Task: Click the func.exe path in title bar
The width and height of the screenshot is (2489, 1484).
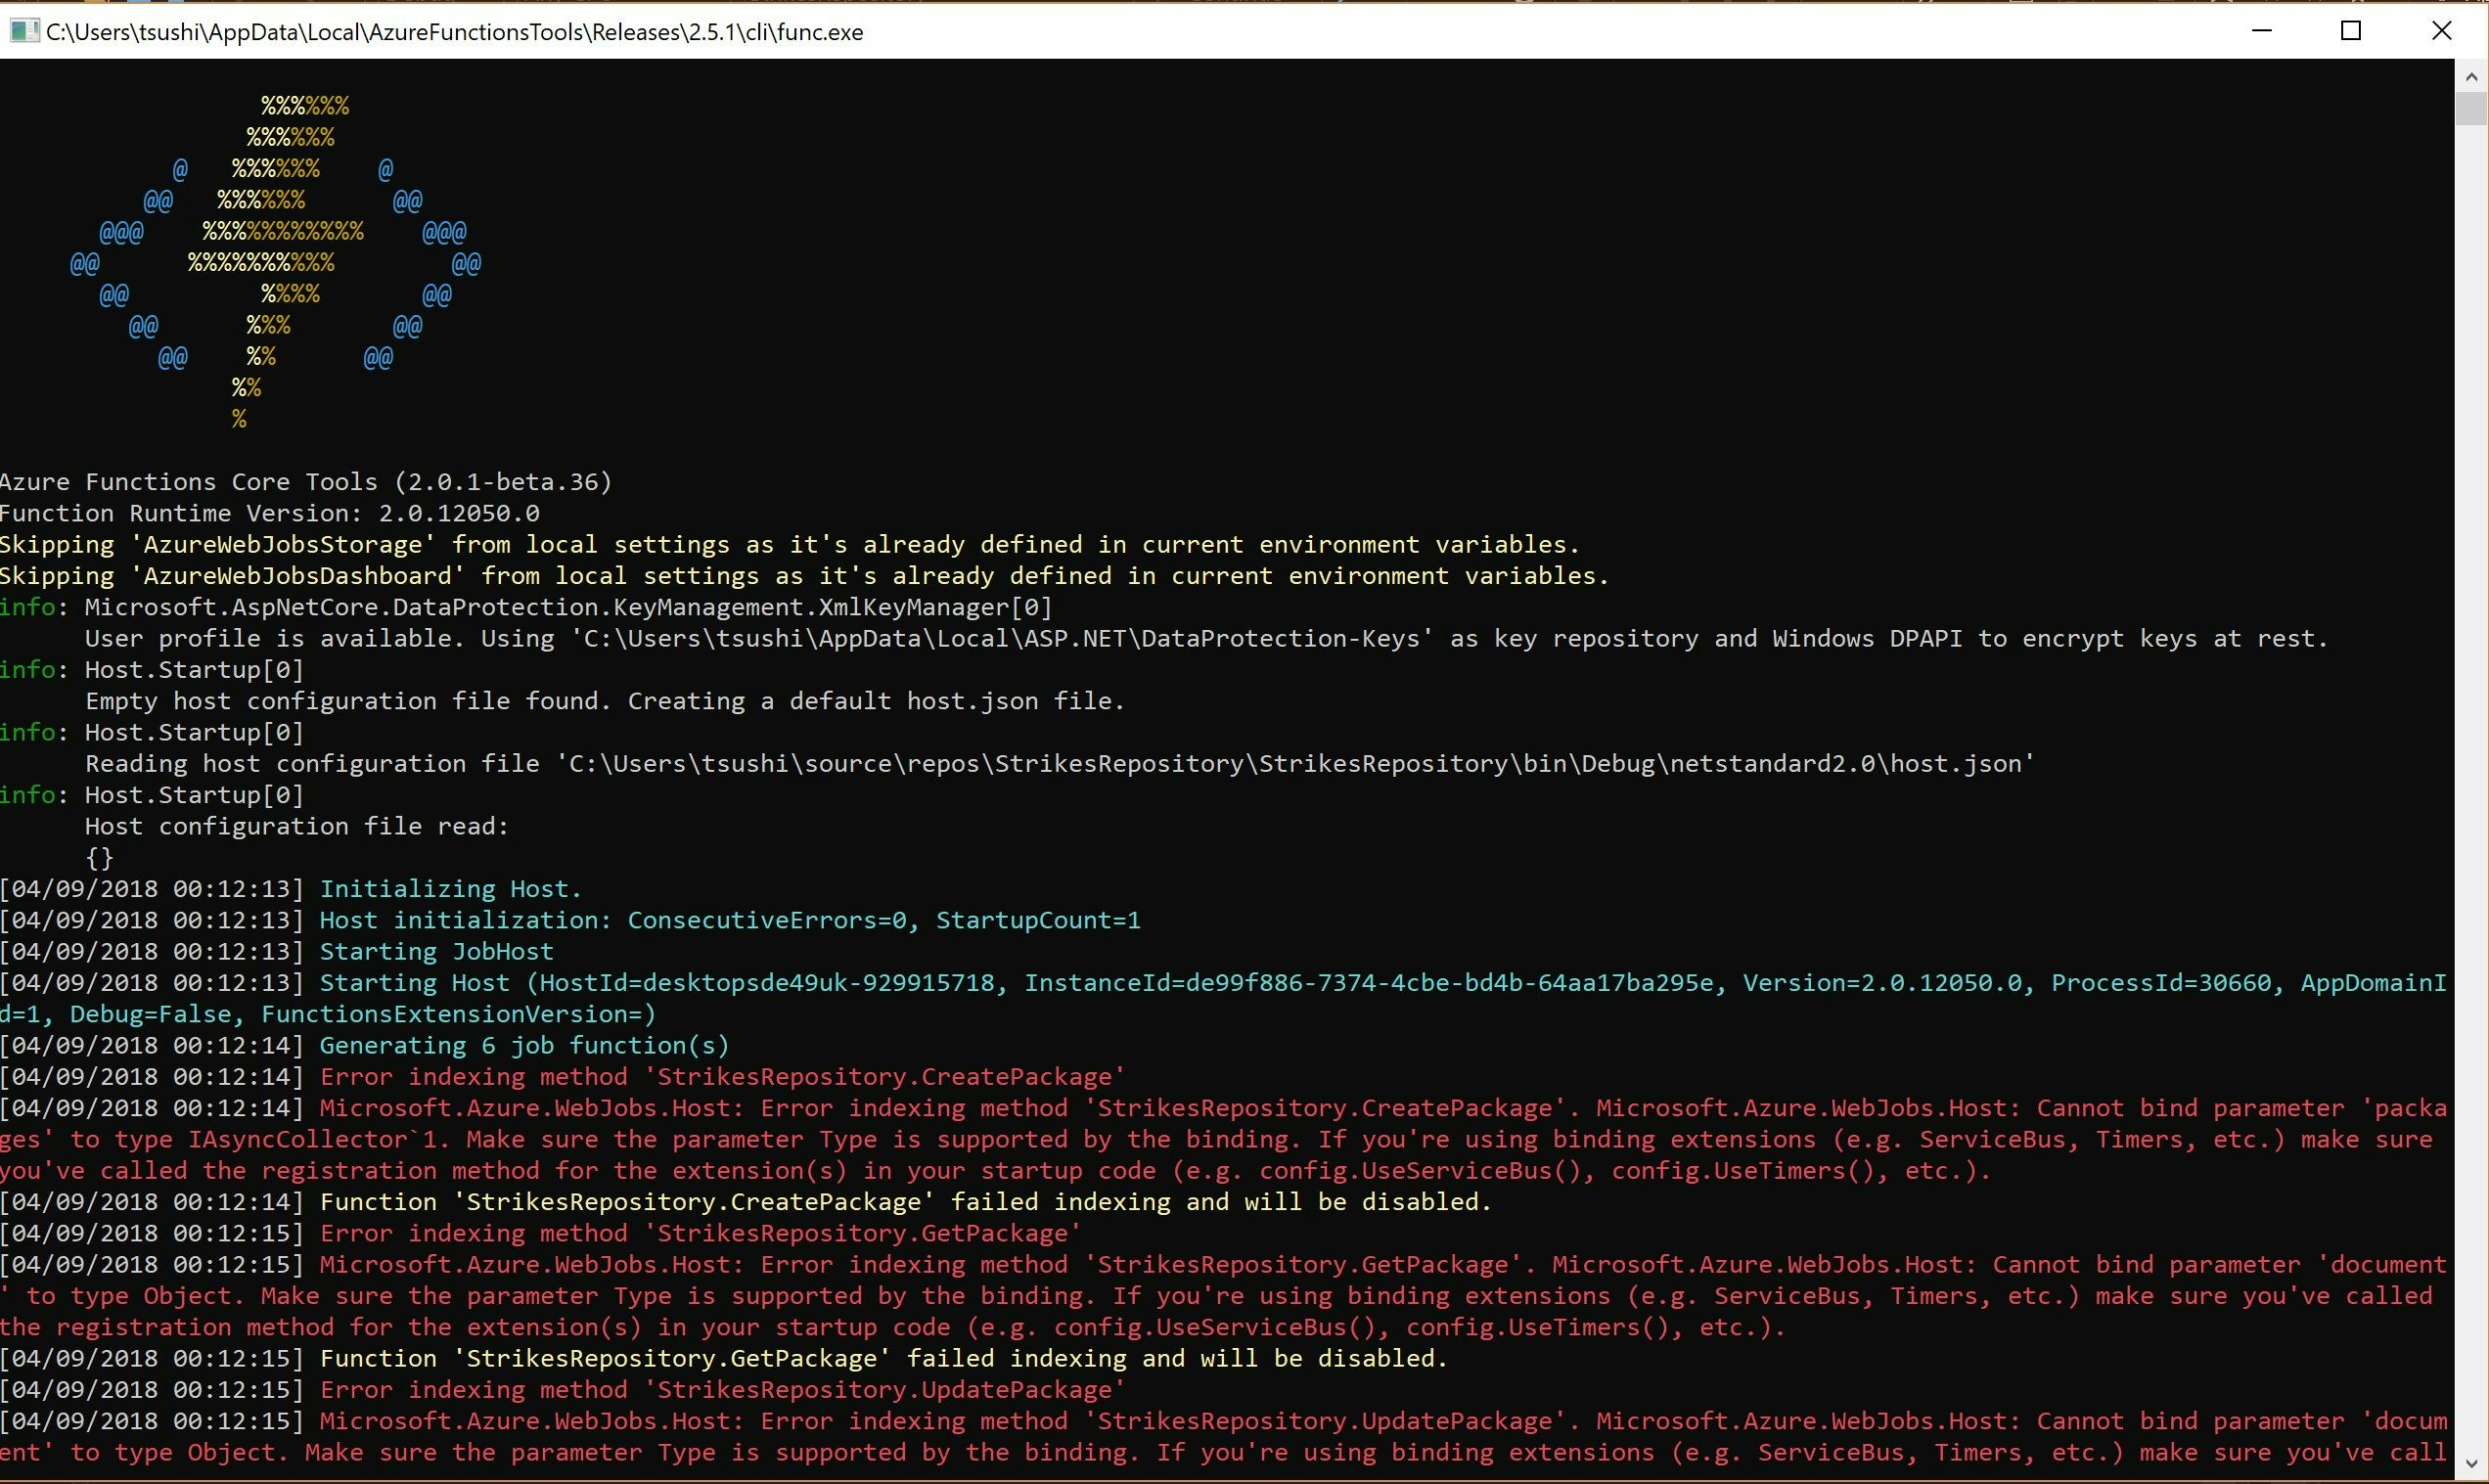Action: click(x=454, y=32)
